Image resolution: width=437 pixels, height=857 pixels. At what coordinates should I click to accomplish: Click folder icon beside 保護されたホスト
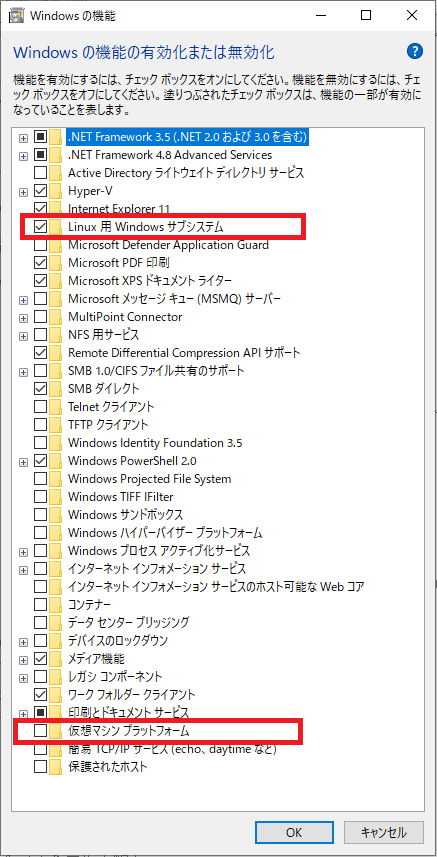55,767
